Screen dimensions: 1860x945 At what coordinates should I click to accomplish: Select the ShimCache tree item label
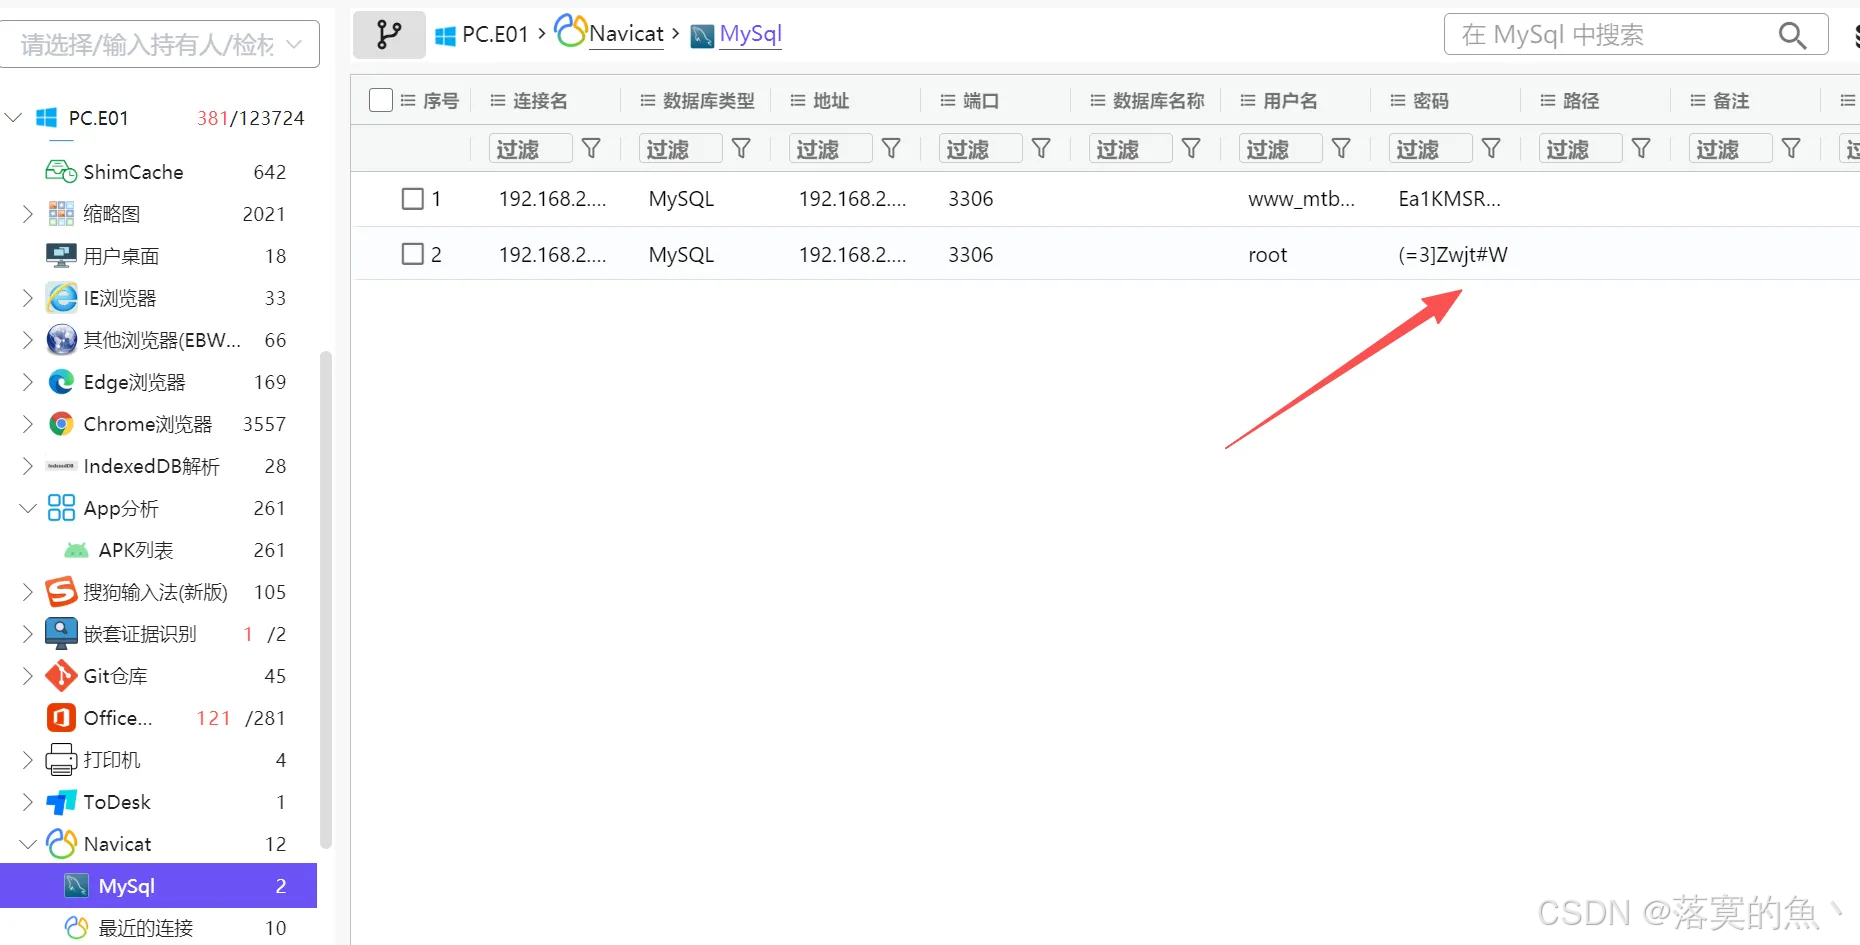coord(133,172)
